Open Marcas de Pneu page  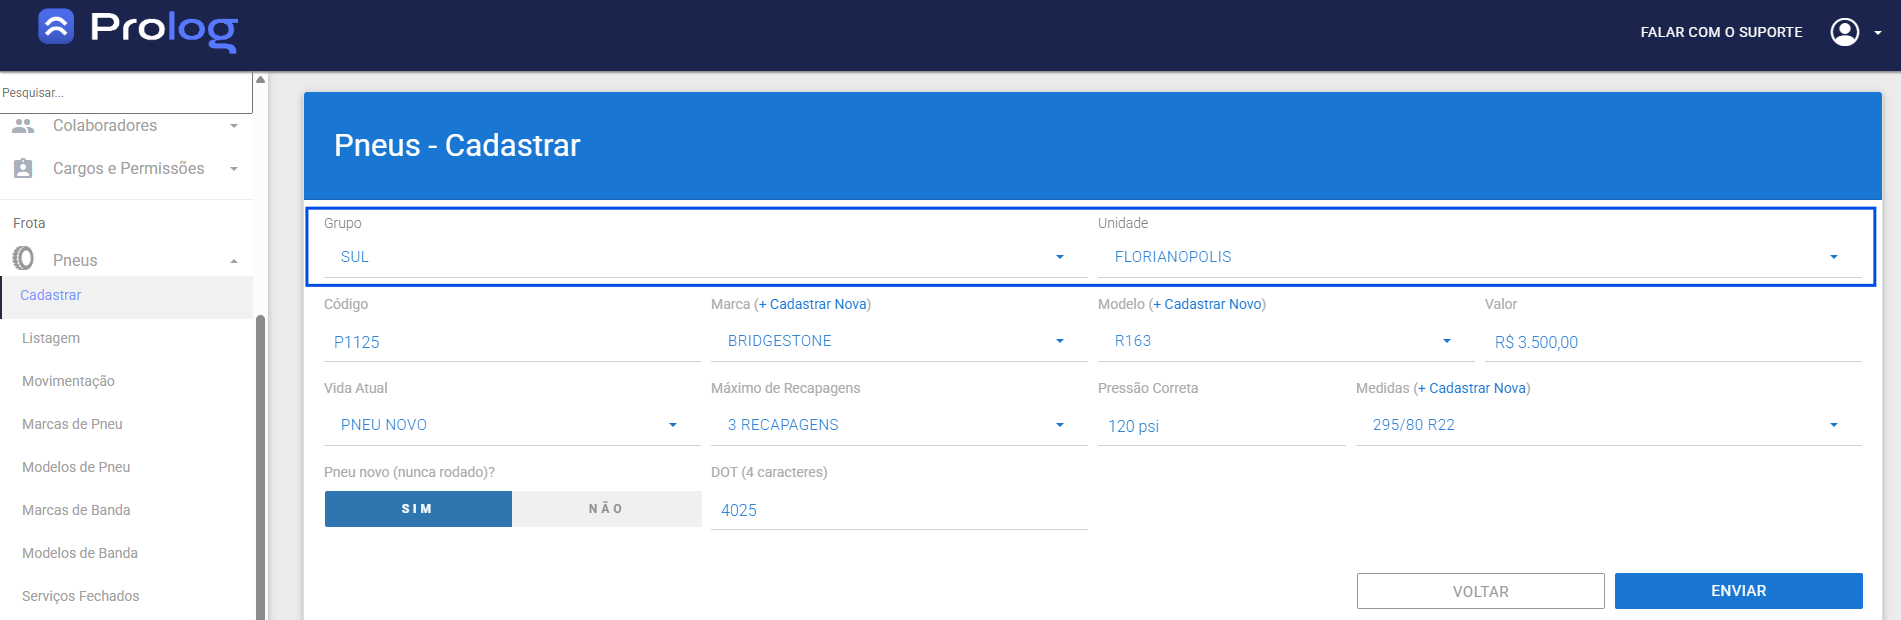pos(72,424)
